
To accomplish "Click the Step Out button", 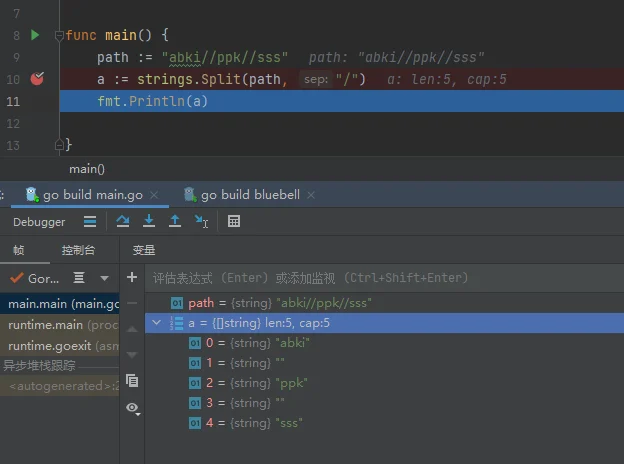I will pos(175,221).
